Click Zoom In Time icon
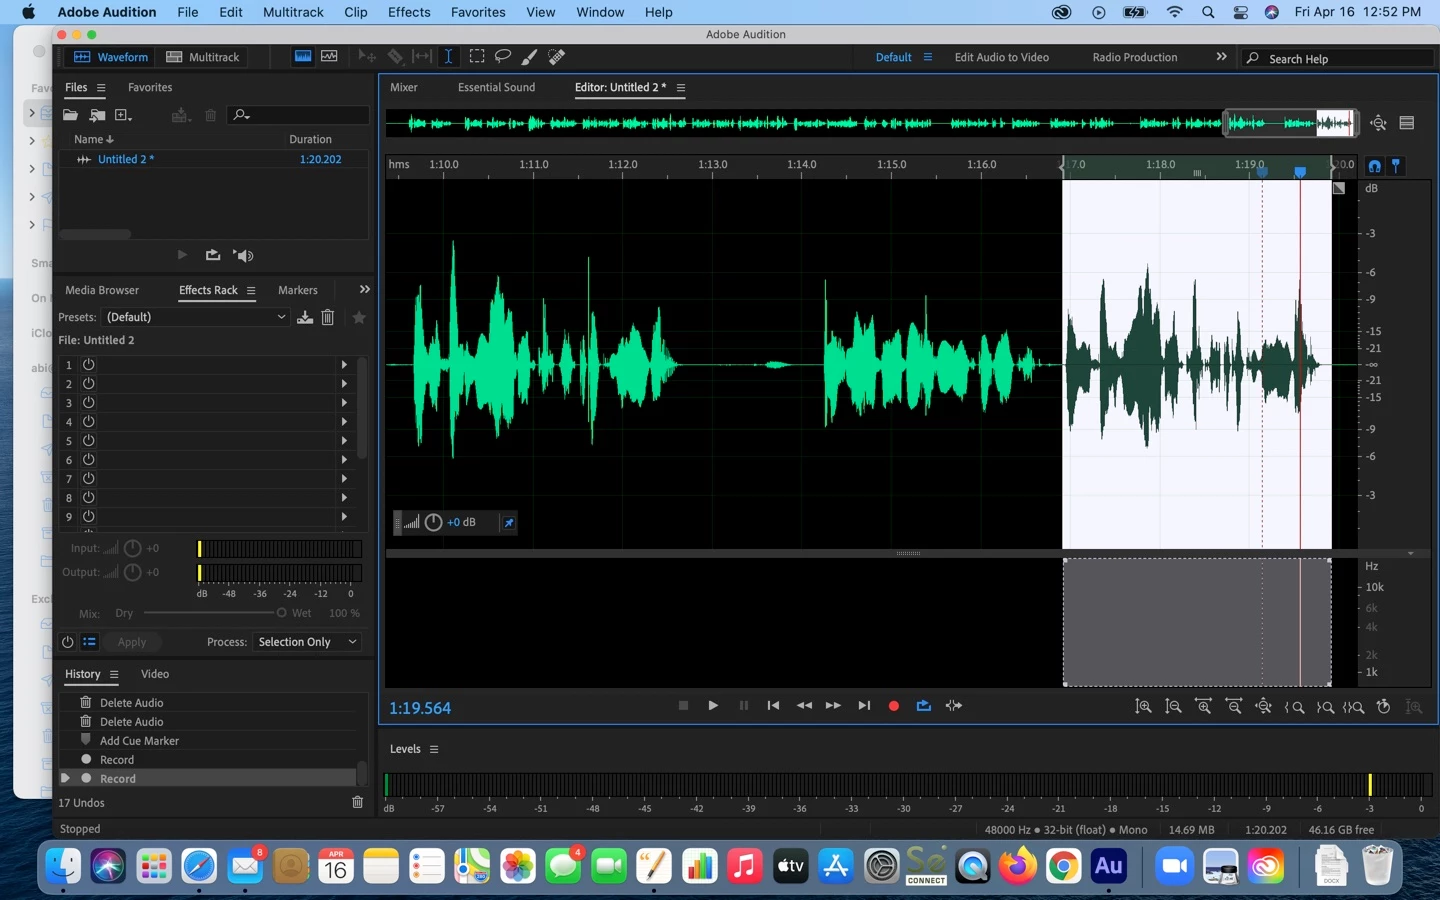Image resolution: width=1440 pixels, height=900 pixels. pyautogui.click(x=1204, y=707)
